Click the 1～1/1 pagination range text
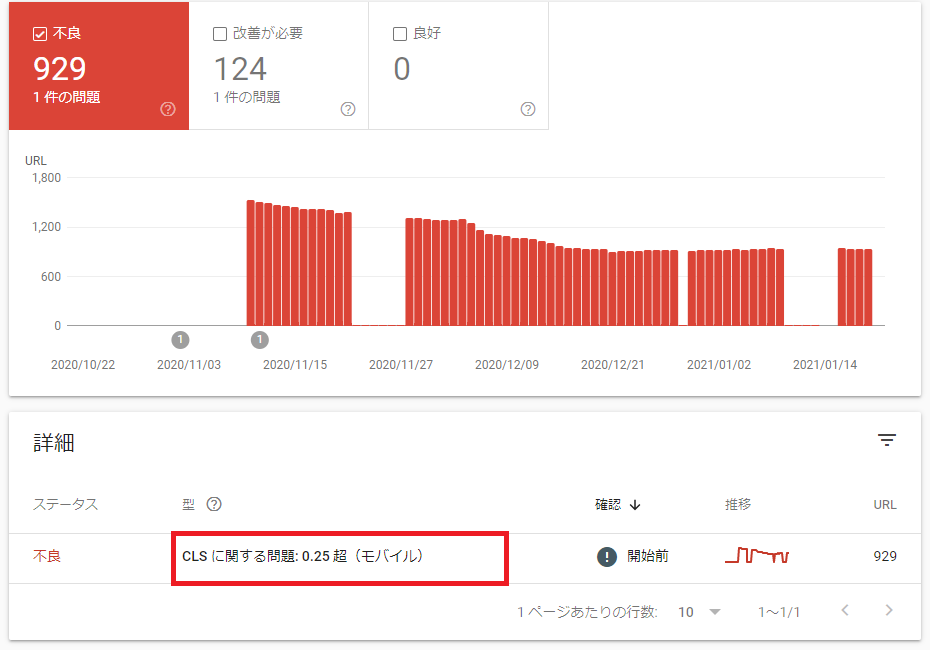Viewport: 930px width, 650px height. pyautogui.click(x=779, y=612)
